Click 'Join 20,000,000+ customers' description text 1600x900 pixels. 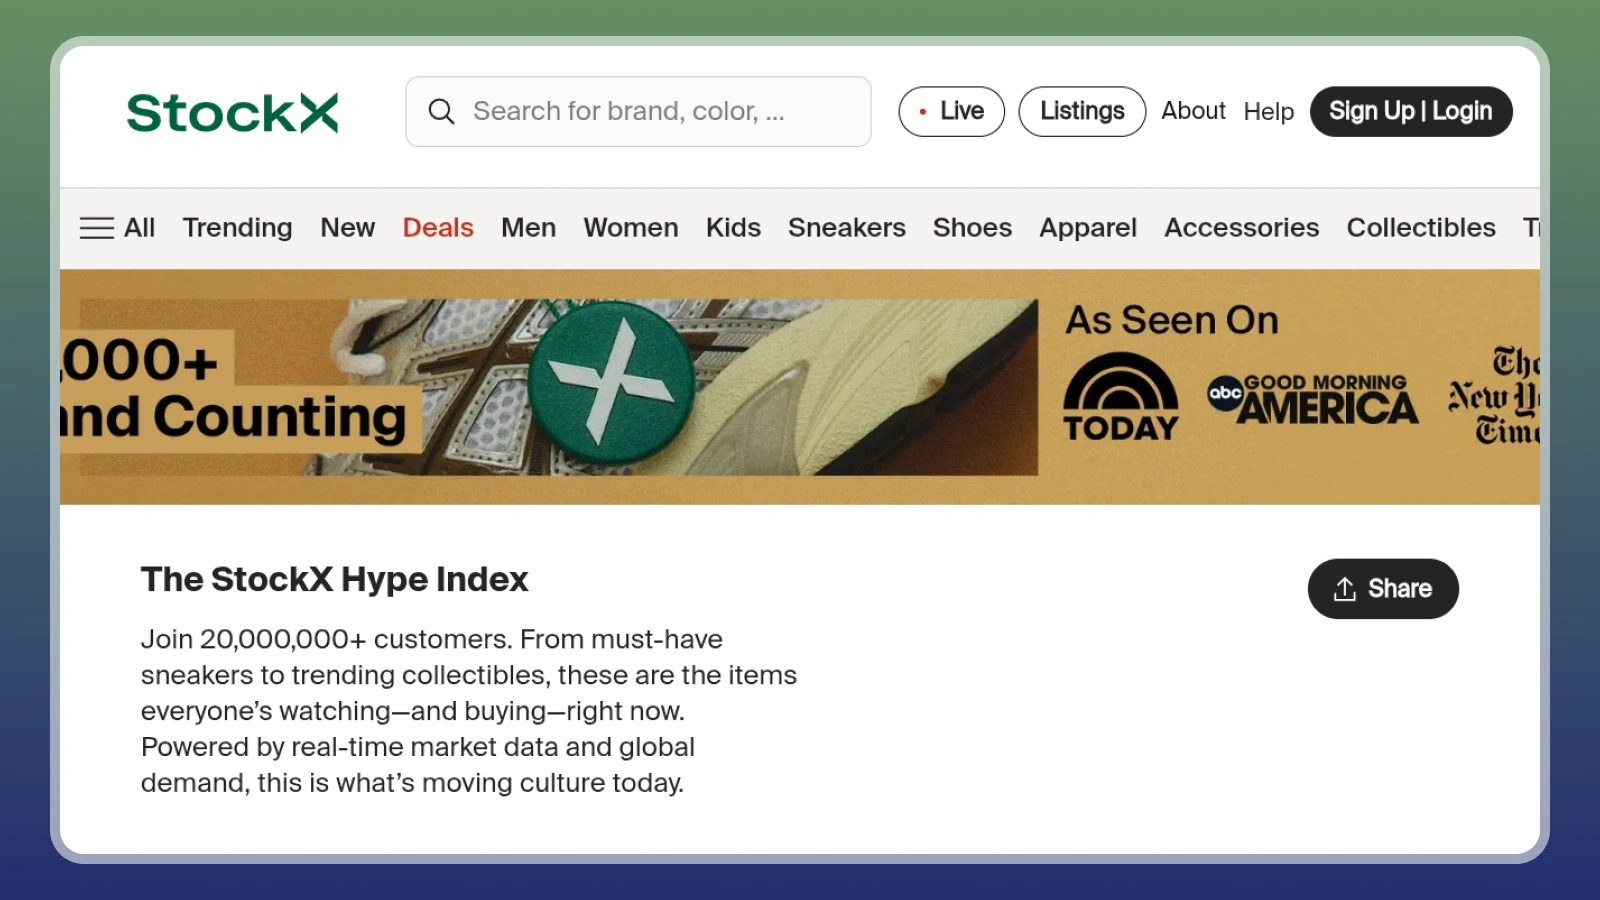point(468,711)
